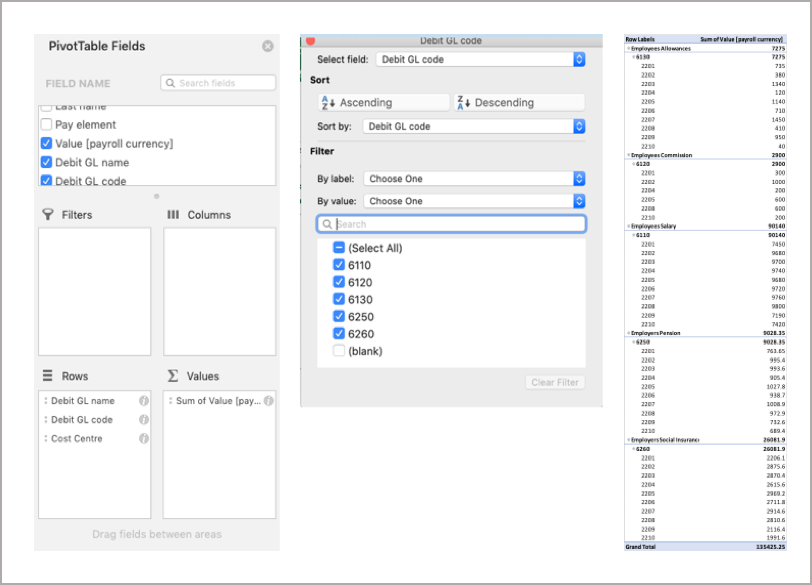Image resolution: width=812 pixels, height=585 pixels.
Task: Toggle the Pay element field checkbox
Action: pos(46,125)
